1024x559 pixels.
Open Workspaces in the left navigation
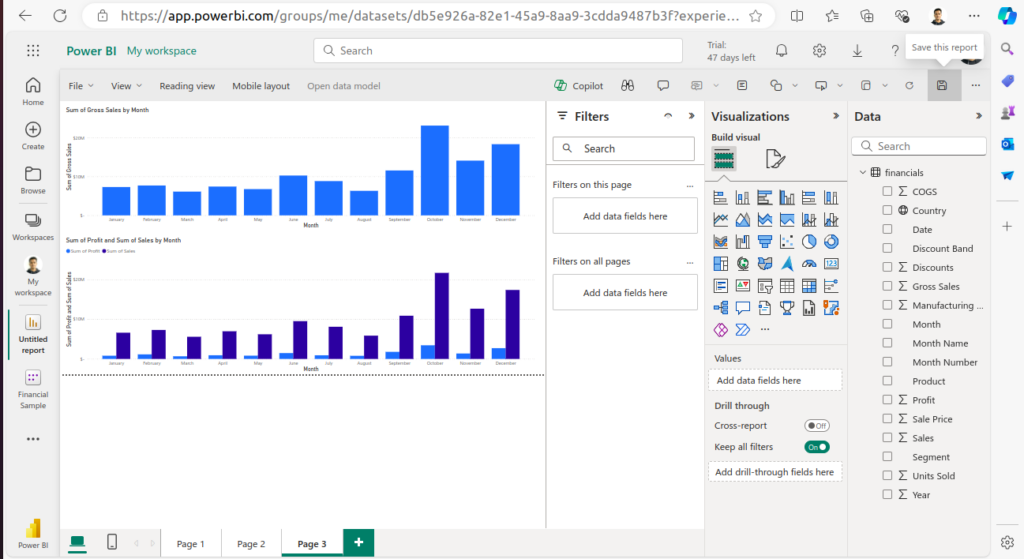click(33, 226)
